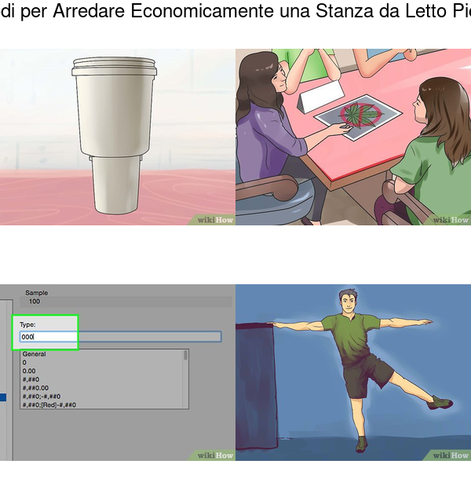Open the white plastic cup thumbnail
Image resolution: width=471 pixels, height=490 pixels.
117,137
